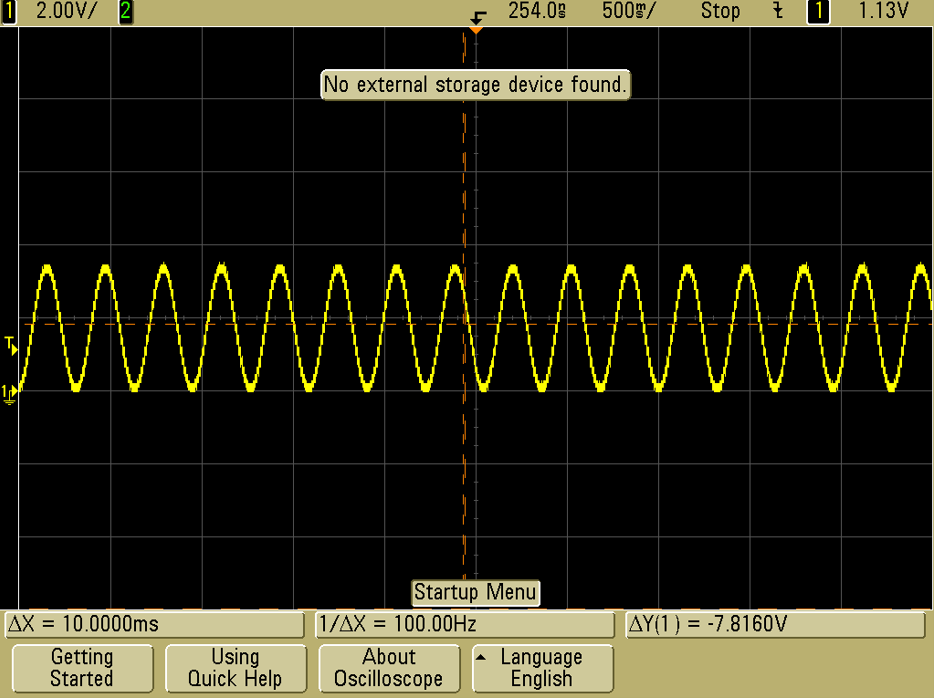Click the channel 1 ground reference marker
The image size is (934, 698).
(x=9, y=393)
